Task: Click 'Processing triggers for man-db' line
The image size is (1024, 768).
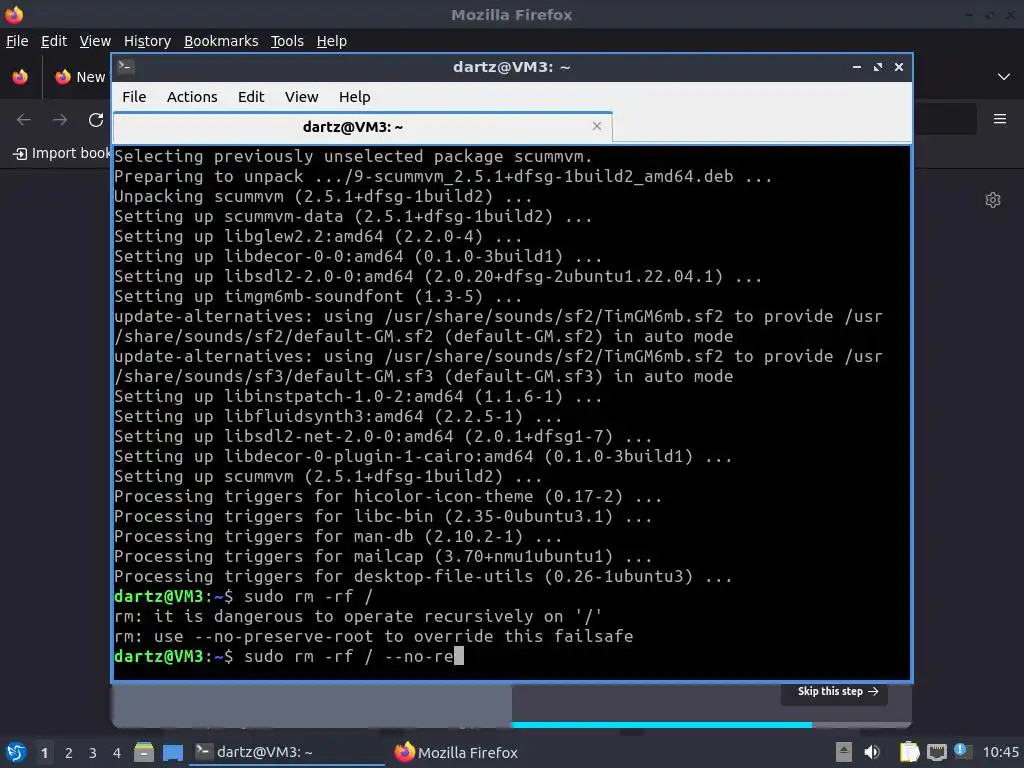Action: [338, 537]
